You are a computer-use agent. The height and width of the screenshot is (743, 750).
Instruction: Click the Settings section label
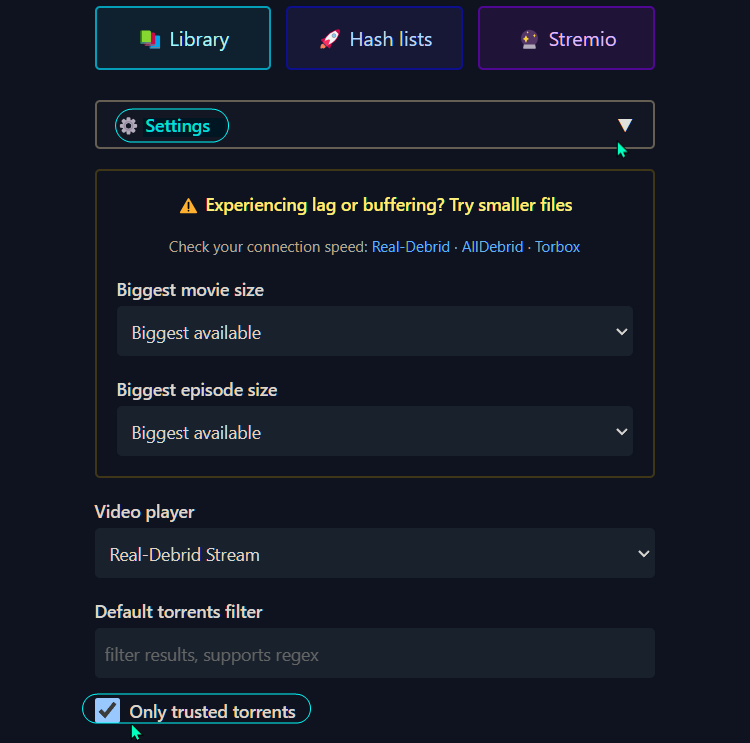(177, 126)
